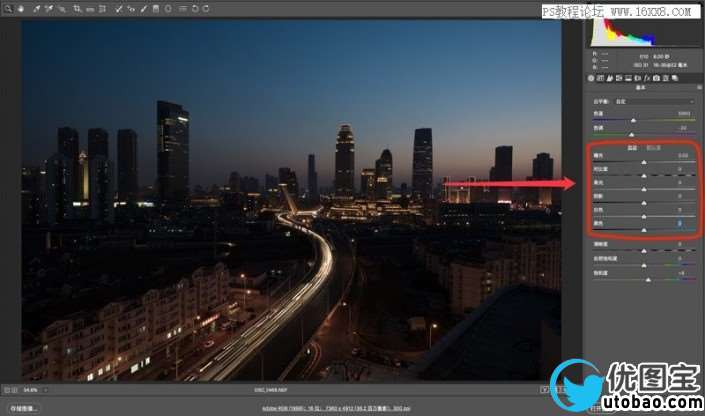Rotate image clockwise using toolbar icon
Image resolution: width=705 pixels, height=416 pixels.
point(206,8)
